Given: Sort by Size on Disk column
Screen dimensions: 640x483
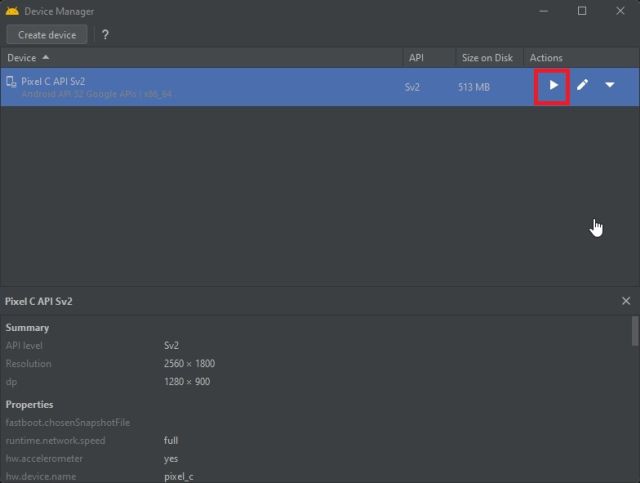Looking at the screenshot, I should (487, 58).
